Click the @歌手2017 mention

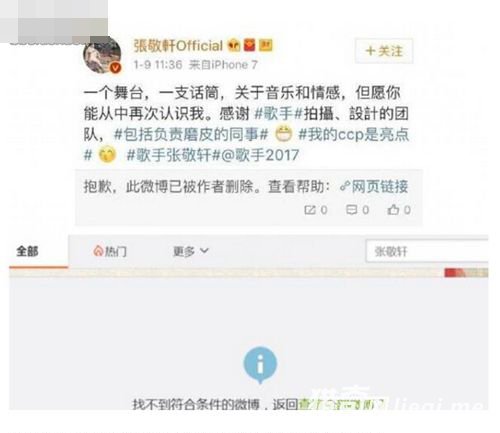pos(260,155)
